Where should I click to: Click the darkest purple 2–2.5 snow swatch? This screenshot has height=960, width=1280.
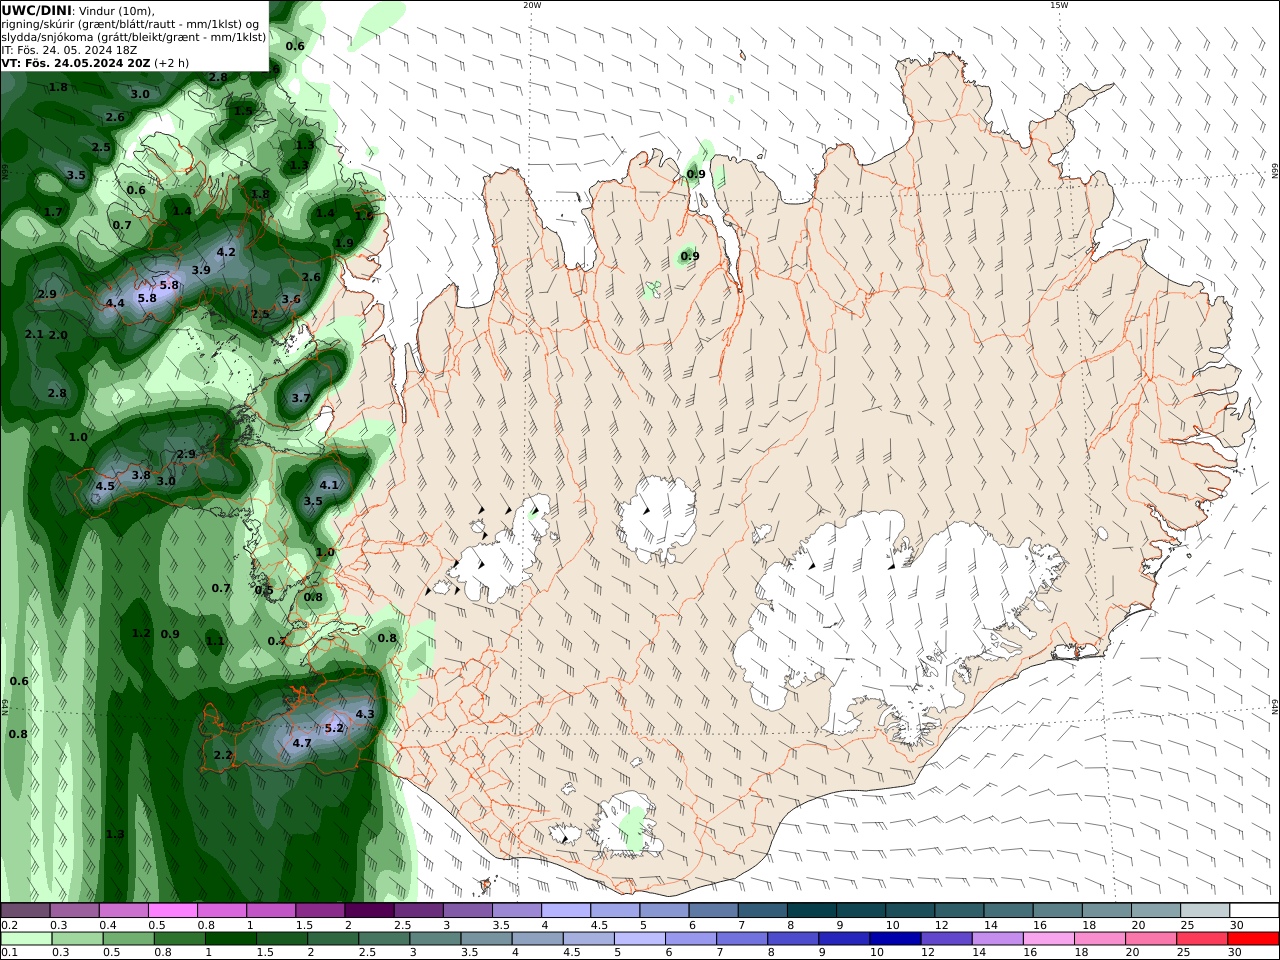(368, 910)
